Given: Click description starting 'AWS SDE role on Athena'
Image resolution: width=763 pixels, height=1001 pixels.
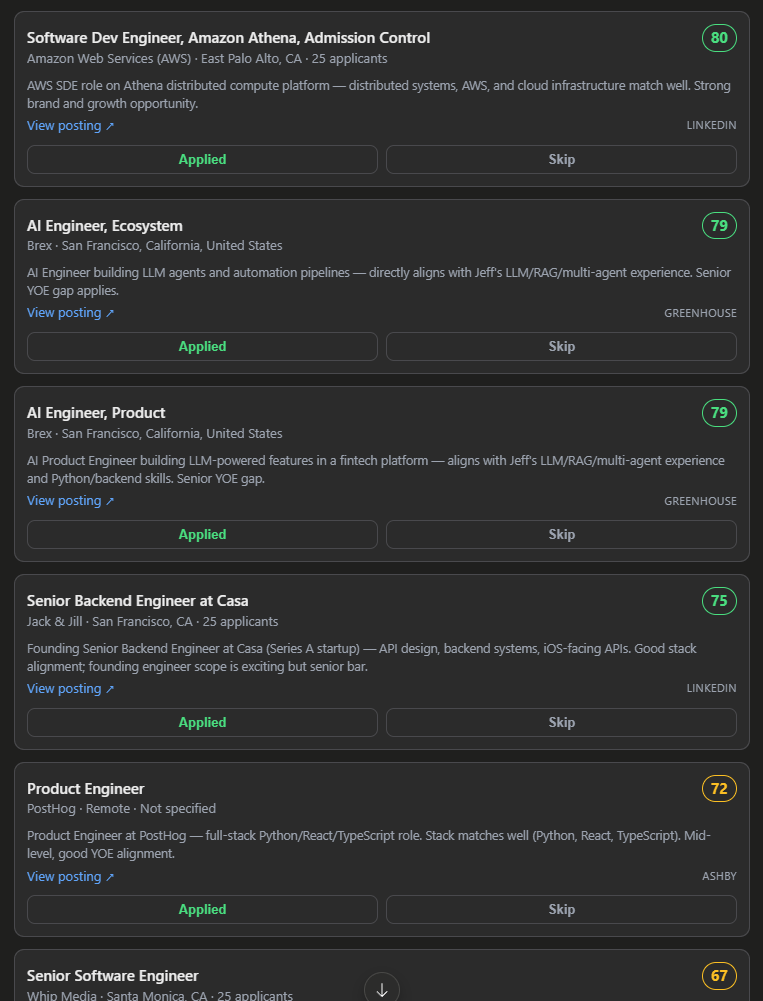Looking at the screenshot, I should (x=379, y=94).
